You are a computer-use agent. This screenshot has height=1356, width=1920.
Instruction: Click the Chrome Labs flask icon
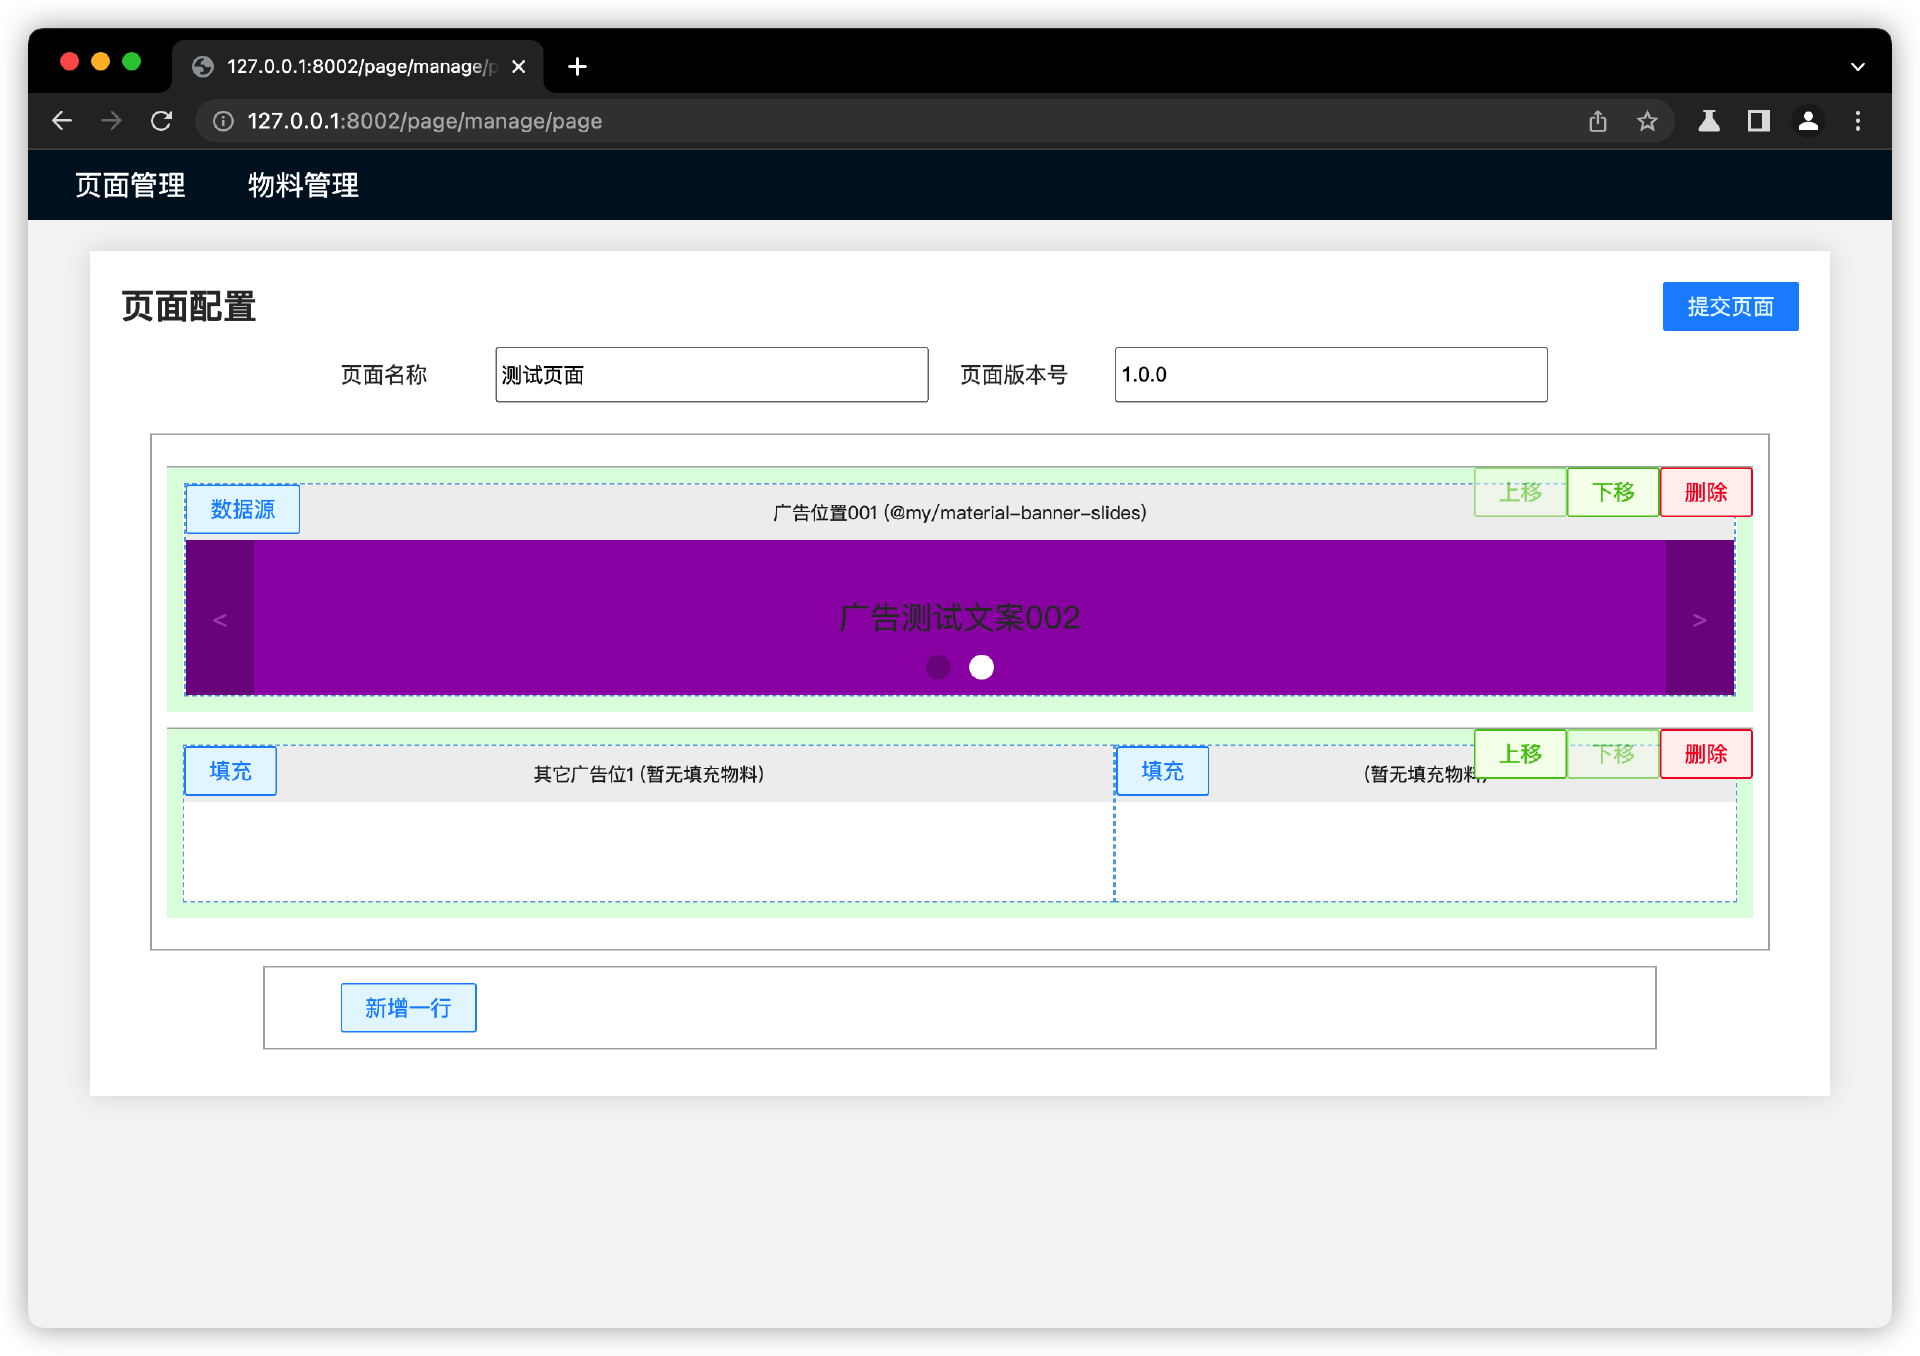pos(1709,121)
